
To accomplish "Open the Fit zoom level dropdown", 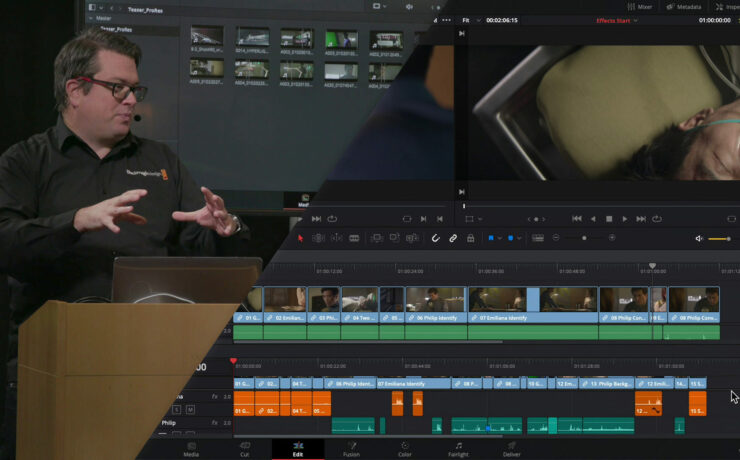I will pyautogui.click(x=471, y=20).
